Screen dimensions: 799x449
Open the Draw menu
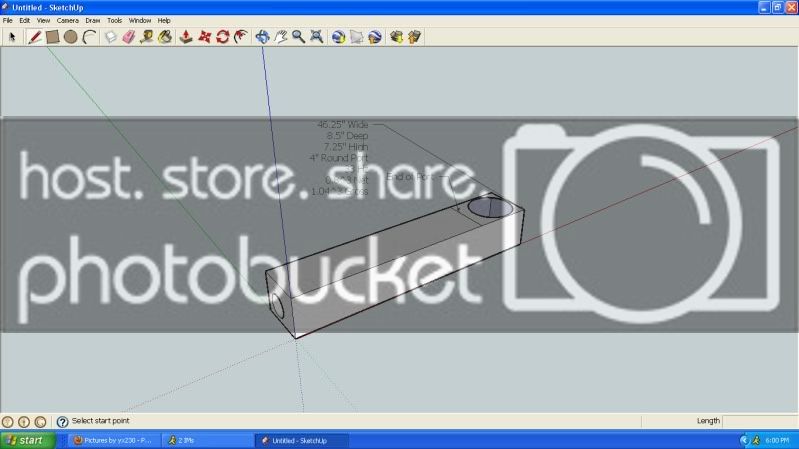pos(92,20)
